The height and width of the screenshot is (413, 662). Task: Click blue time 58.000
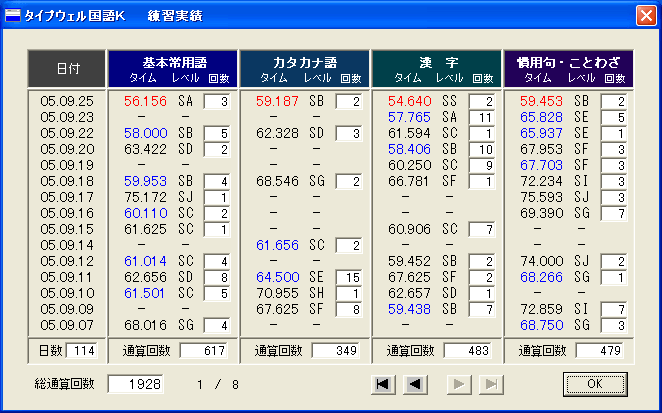pos(145,133)
